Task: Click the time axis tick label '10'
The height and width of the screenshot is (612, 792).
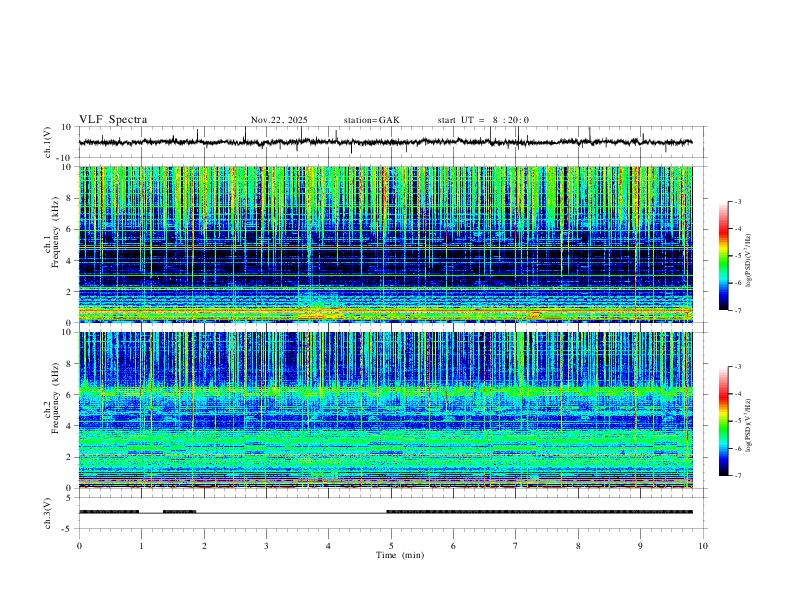Action: pos(703,546)
